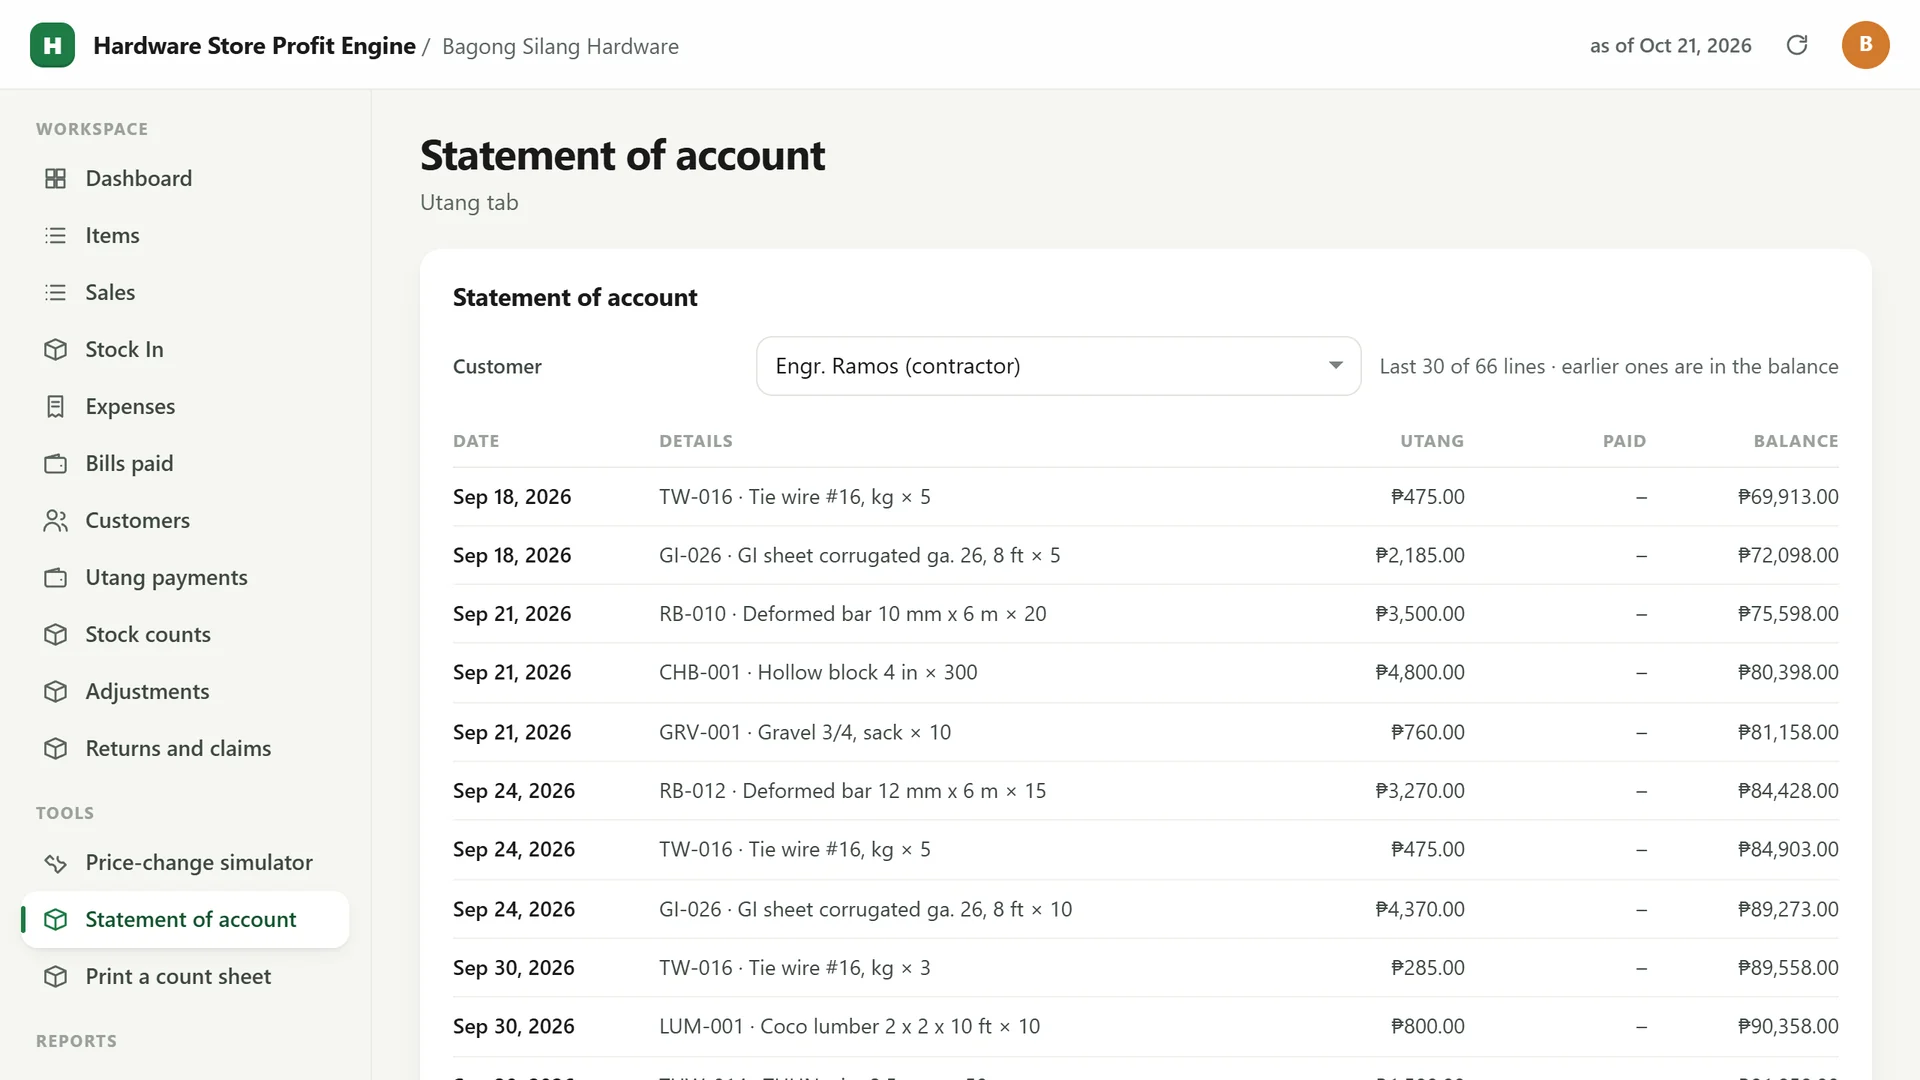This screenshot has width=1920, height=1080.
Task: Open Print a count sheet
Action: (186, 976)
